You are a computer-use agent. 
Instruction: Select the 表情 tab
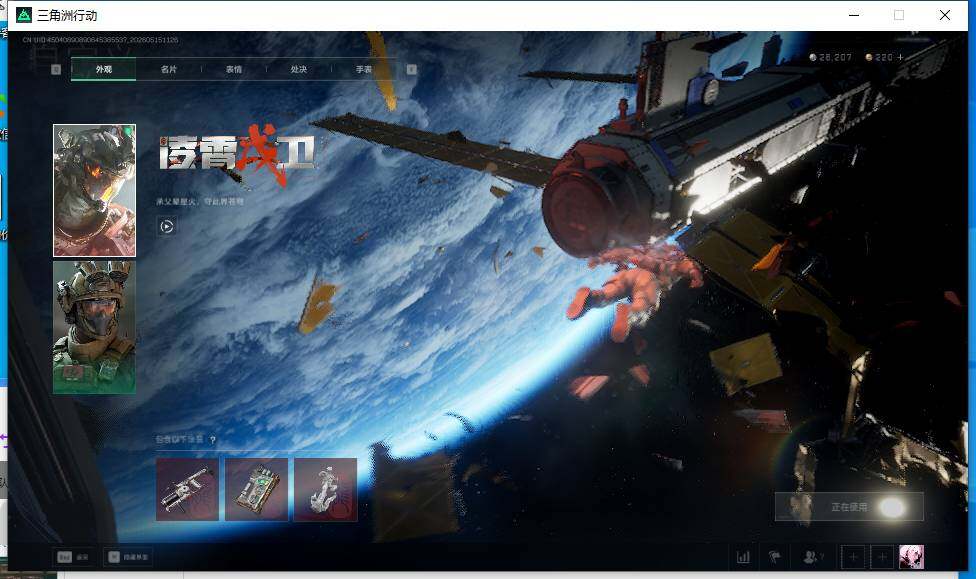[x=233, y=69]
